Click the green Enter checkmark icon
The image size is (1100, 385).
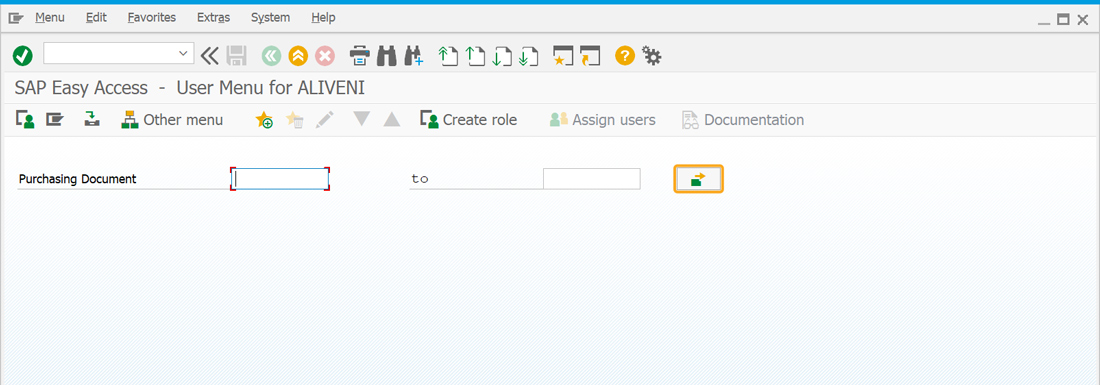coord(23,55)
